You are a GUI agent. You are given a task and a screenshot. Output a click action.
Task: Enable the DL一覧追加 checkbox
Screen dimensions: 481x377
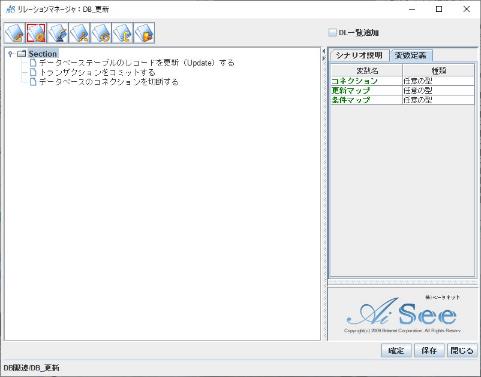[332, 33]
